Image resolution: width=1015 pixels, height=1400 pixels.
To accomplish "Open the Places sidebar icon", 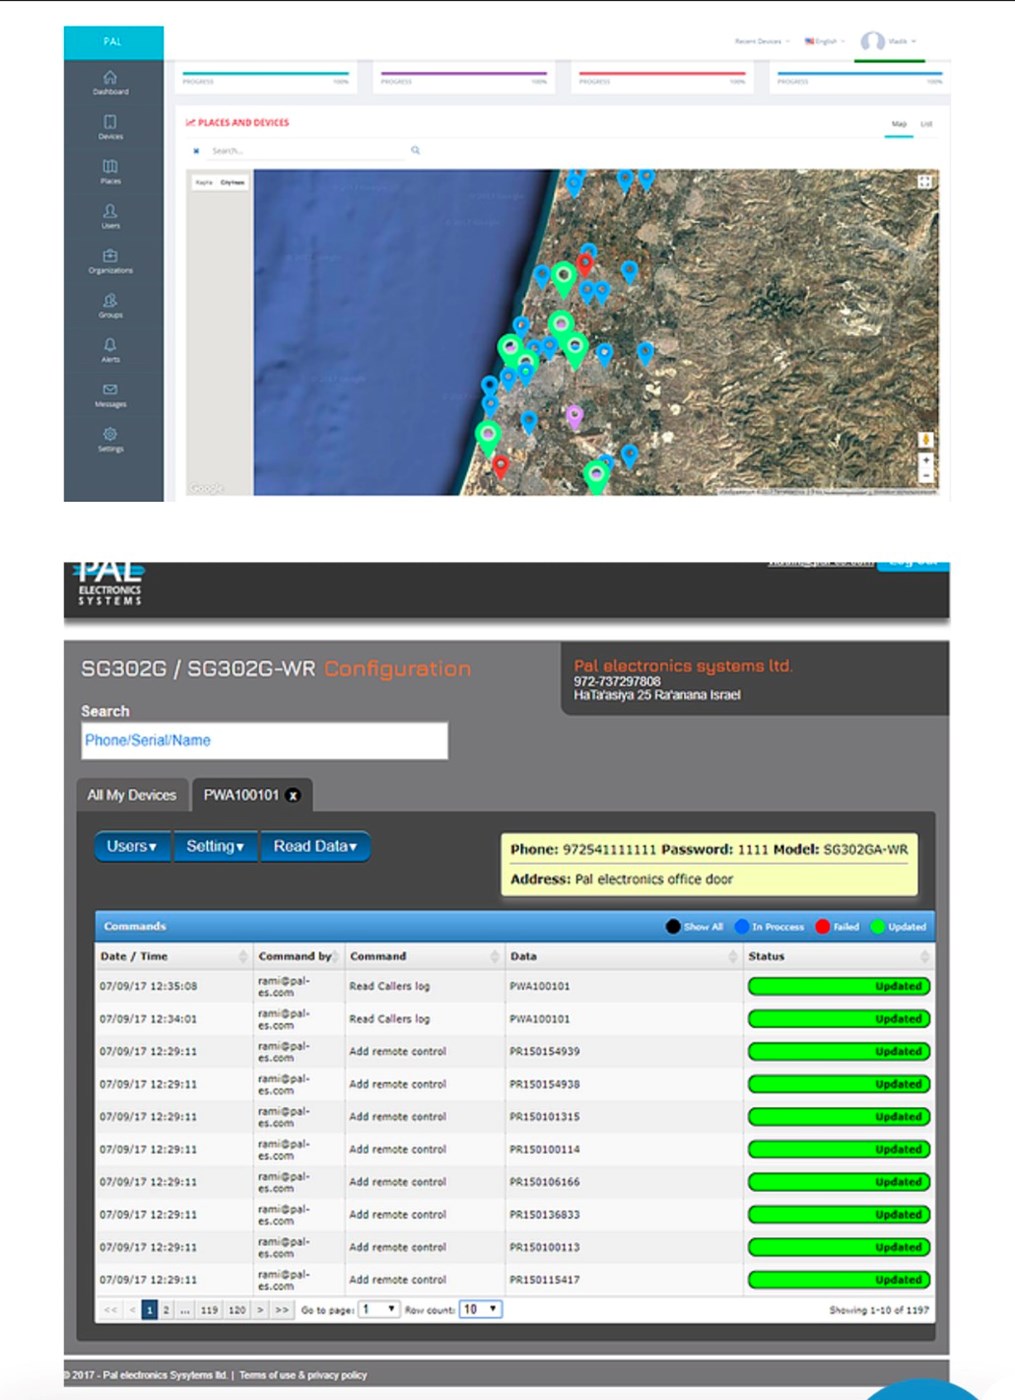I will pos(110,167).
